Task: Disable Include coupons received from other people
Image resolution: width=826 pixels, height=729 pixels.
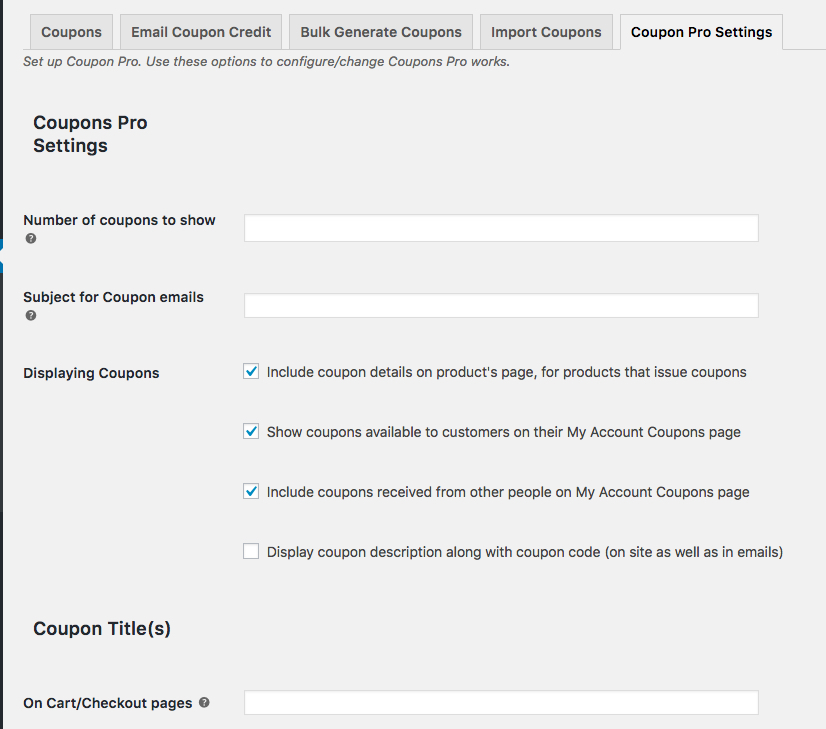Action: click(x=251, y=492)
